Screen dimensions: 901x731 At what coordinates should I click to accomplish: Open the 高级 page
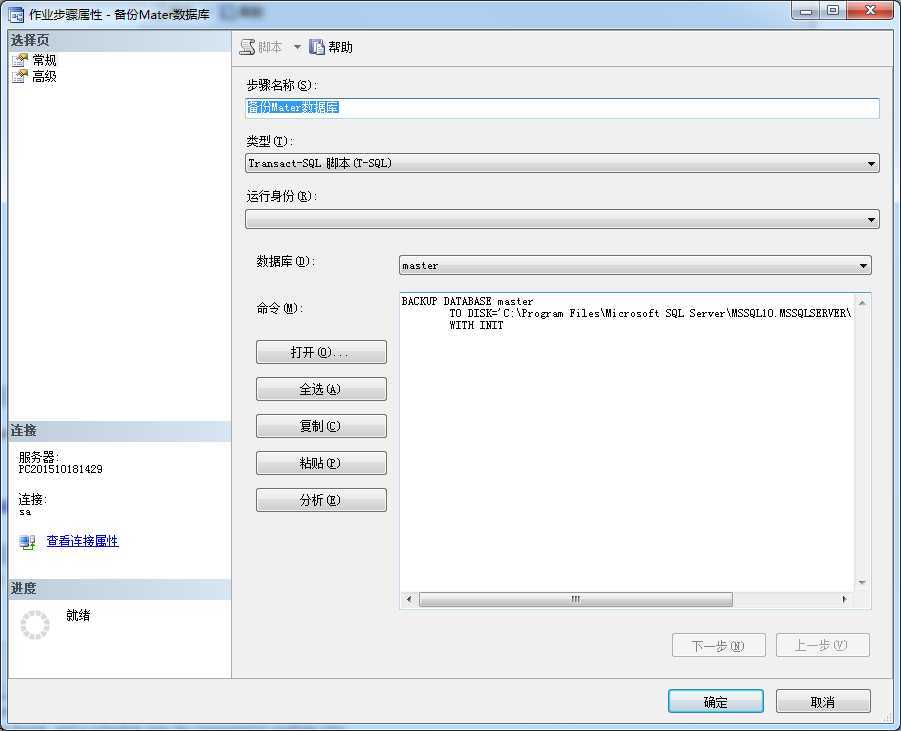[44, 76]
